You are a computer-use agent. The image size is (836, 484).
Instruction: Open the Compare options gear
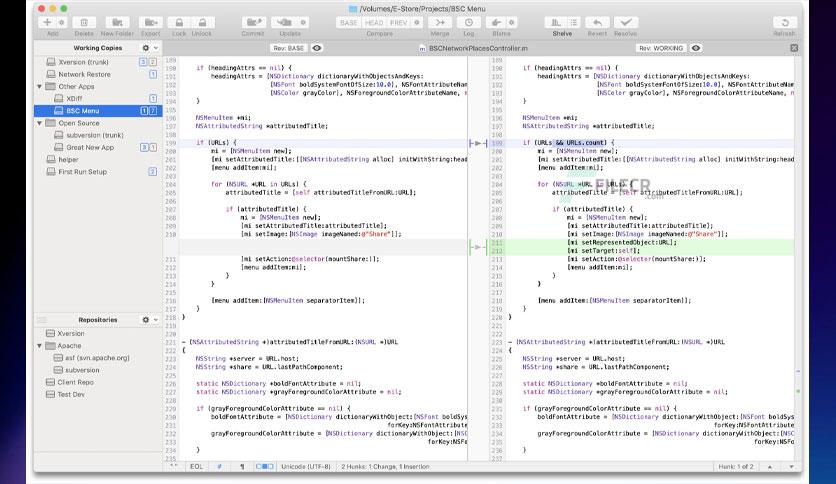417,23
